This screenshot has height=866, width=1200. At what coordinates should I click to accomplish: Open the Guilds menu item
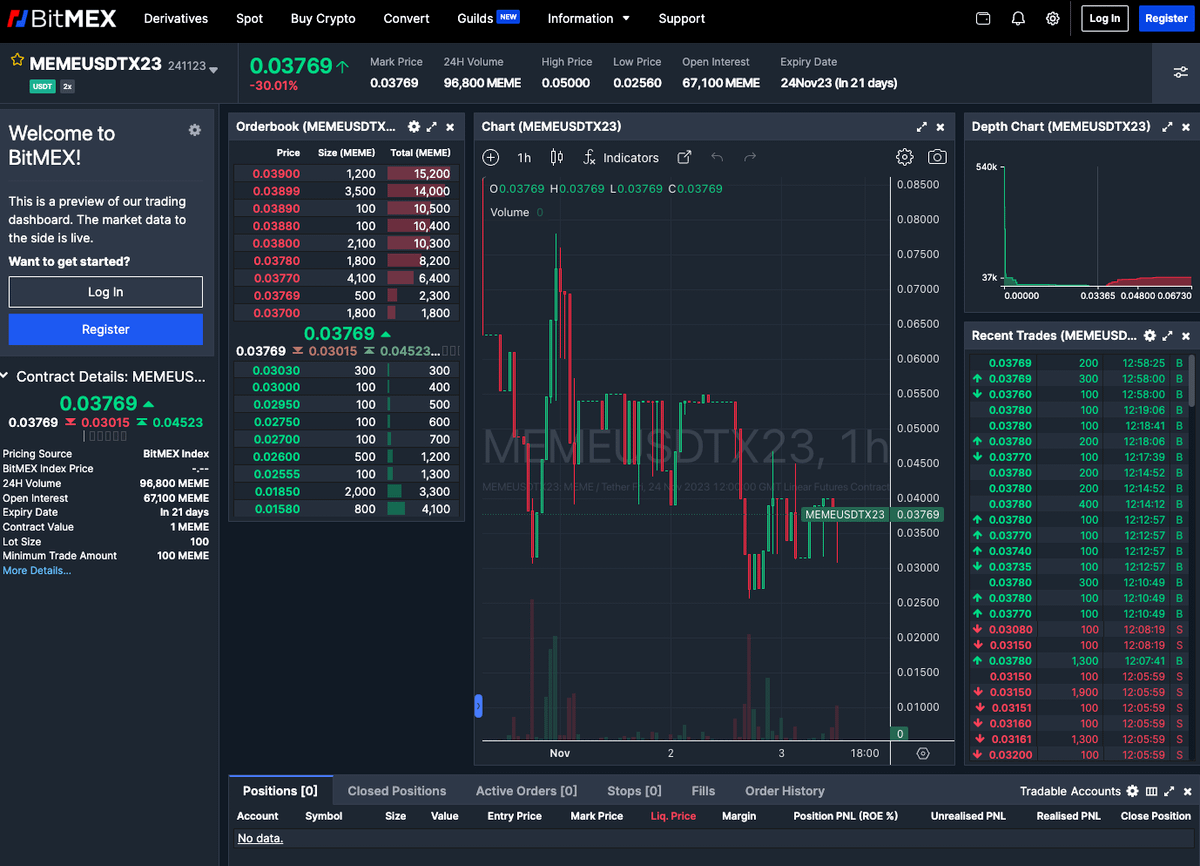488,18
